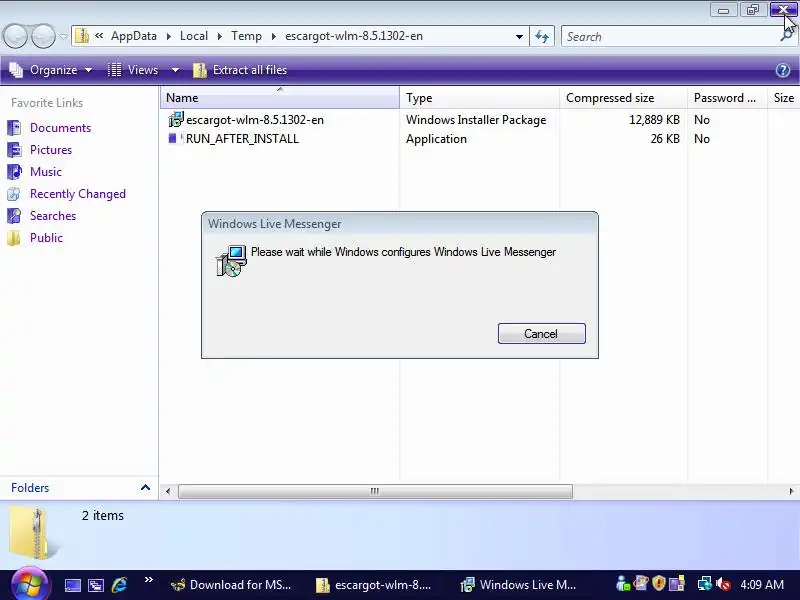Viewport: 800px width, 600px height.
Task: Select the RUN_AFTER_INSTALL application file
Action: point(242,139)
